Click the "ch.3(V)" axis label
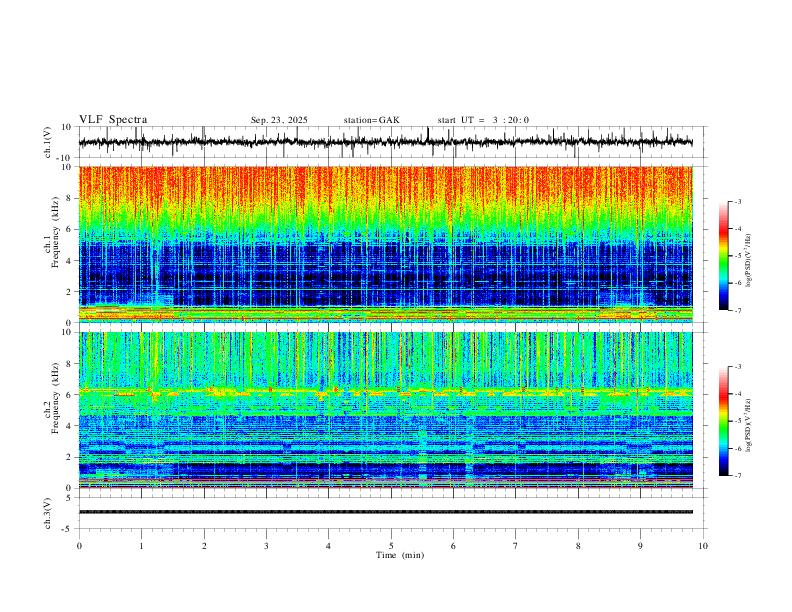This screenshot has height=612, width=792. click(x=48, y=513)
